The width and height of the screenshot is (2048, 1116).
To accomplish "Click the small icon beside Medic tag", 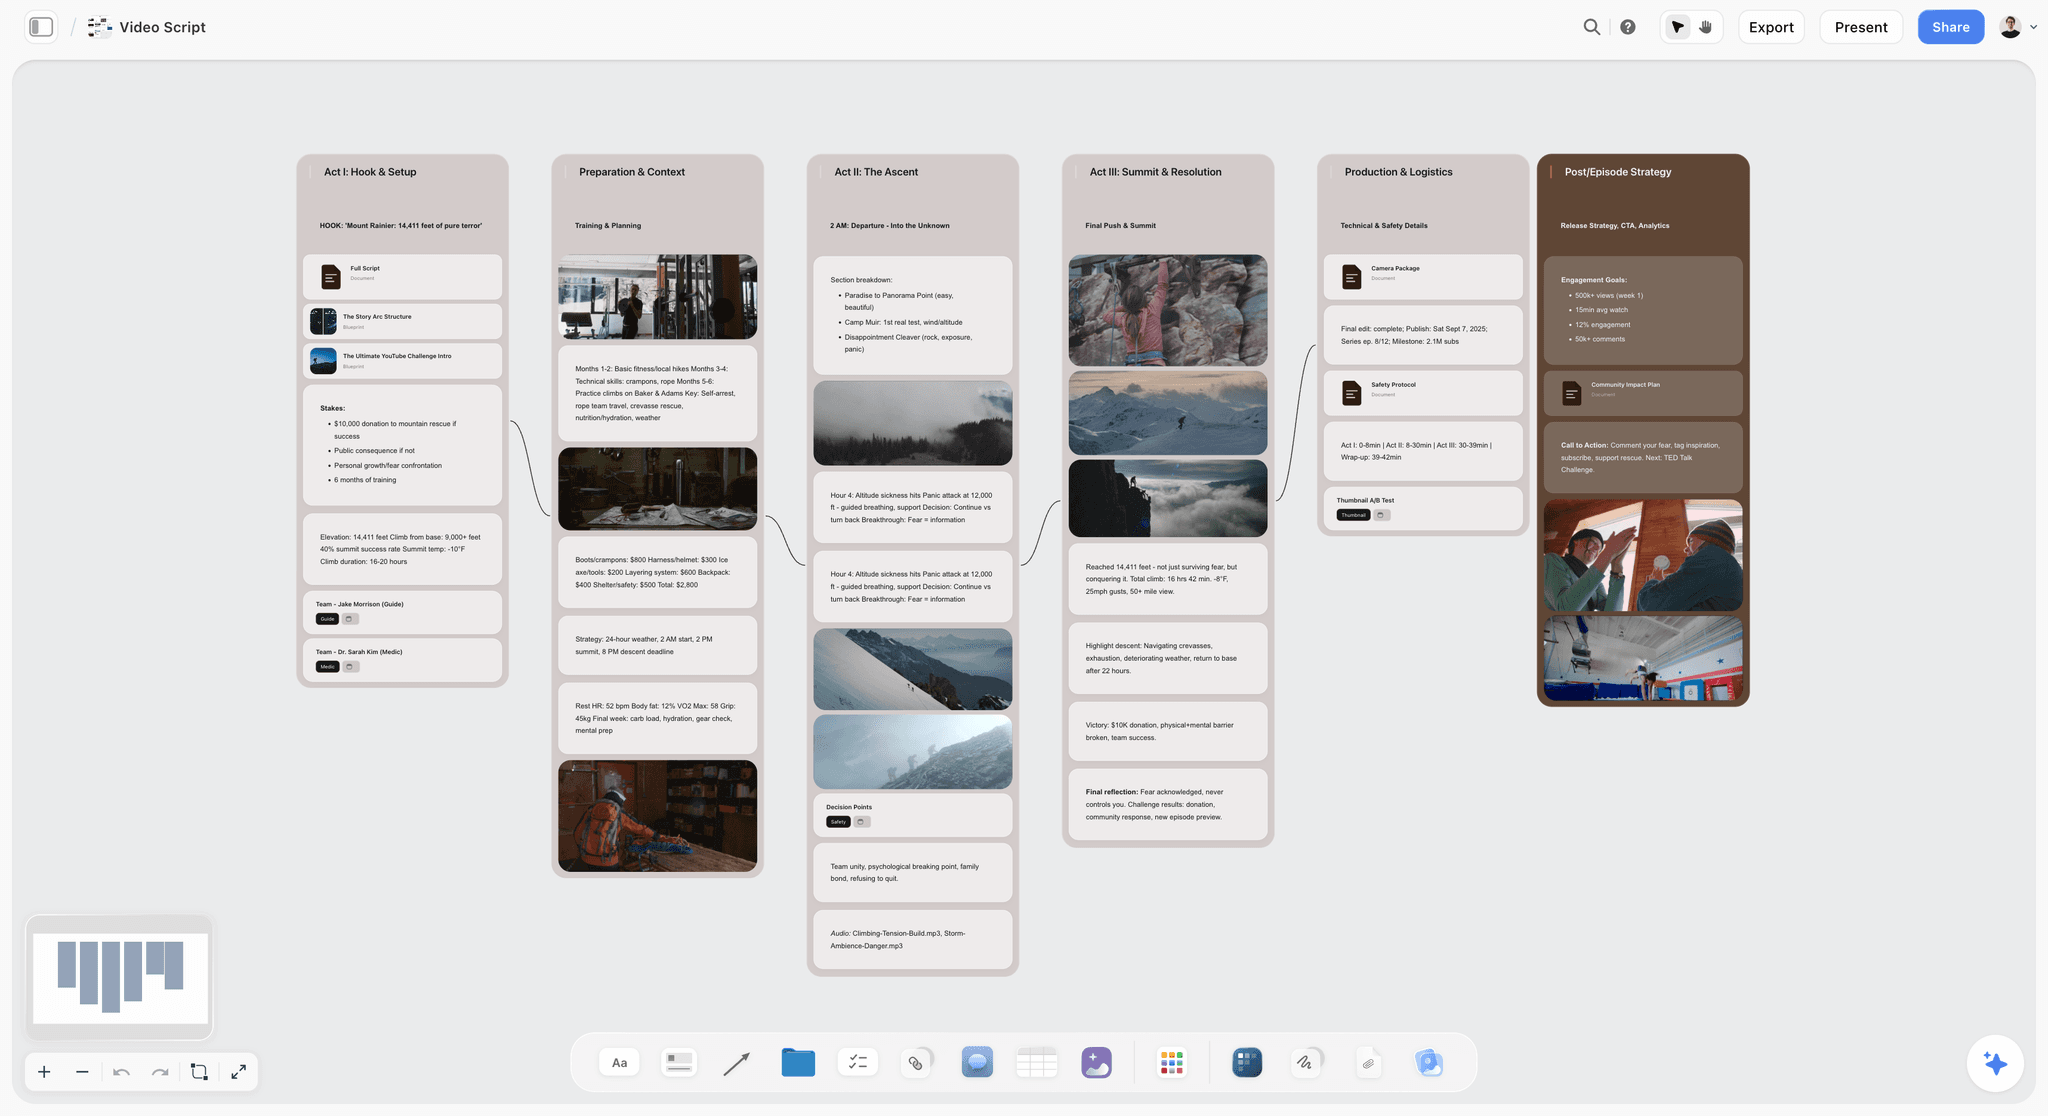I will pyautogui.click(x=350, y=667).
